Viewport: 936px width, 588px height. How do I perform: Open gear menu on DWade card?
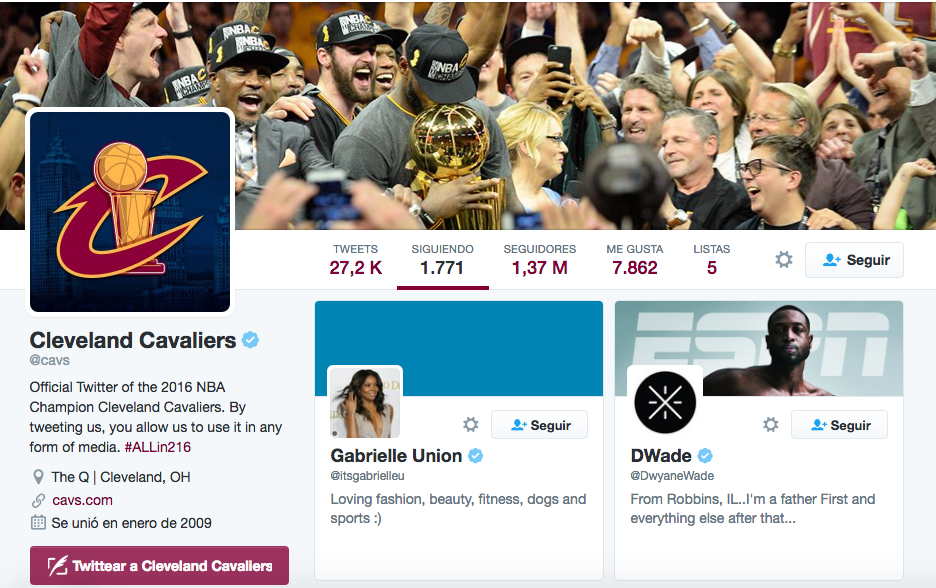771,424
